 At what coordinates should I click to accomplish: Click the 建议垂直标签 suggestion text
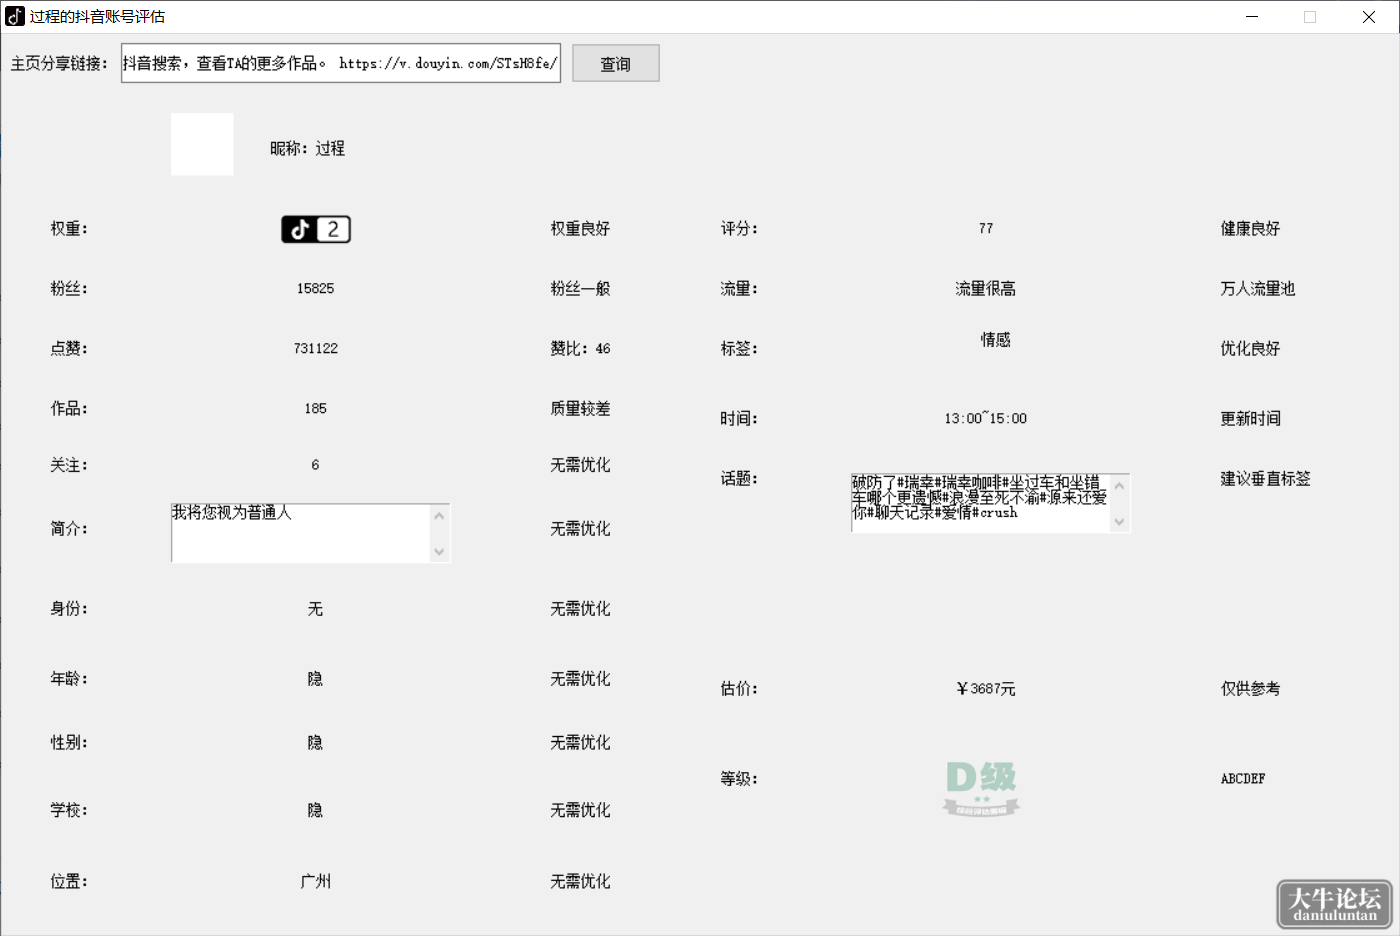tap(1266, 479)
